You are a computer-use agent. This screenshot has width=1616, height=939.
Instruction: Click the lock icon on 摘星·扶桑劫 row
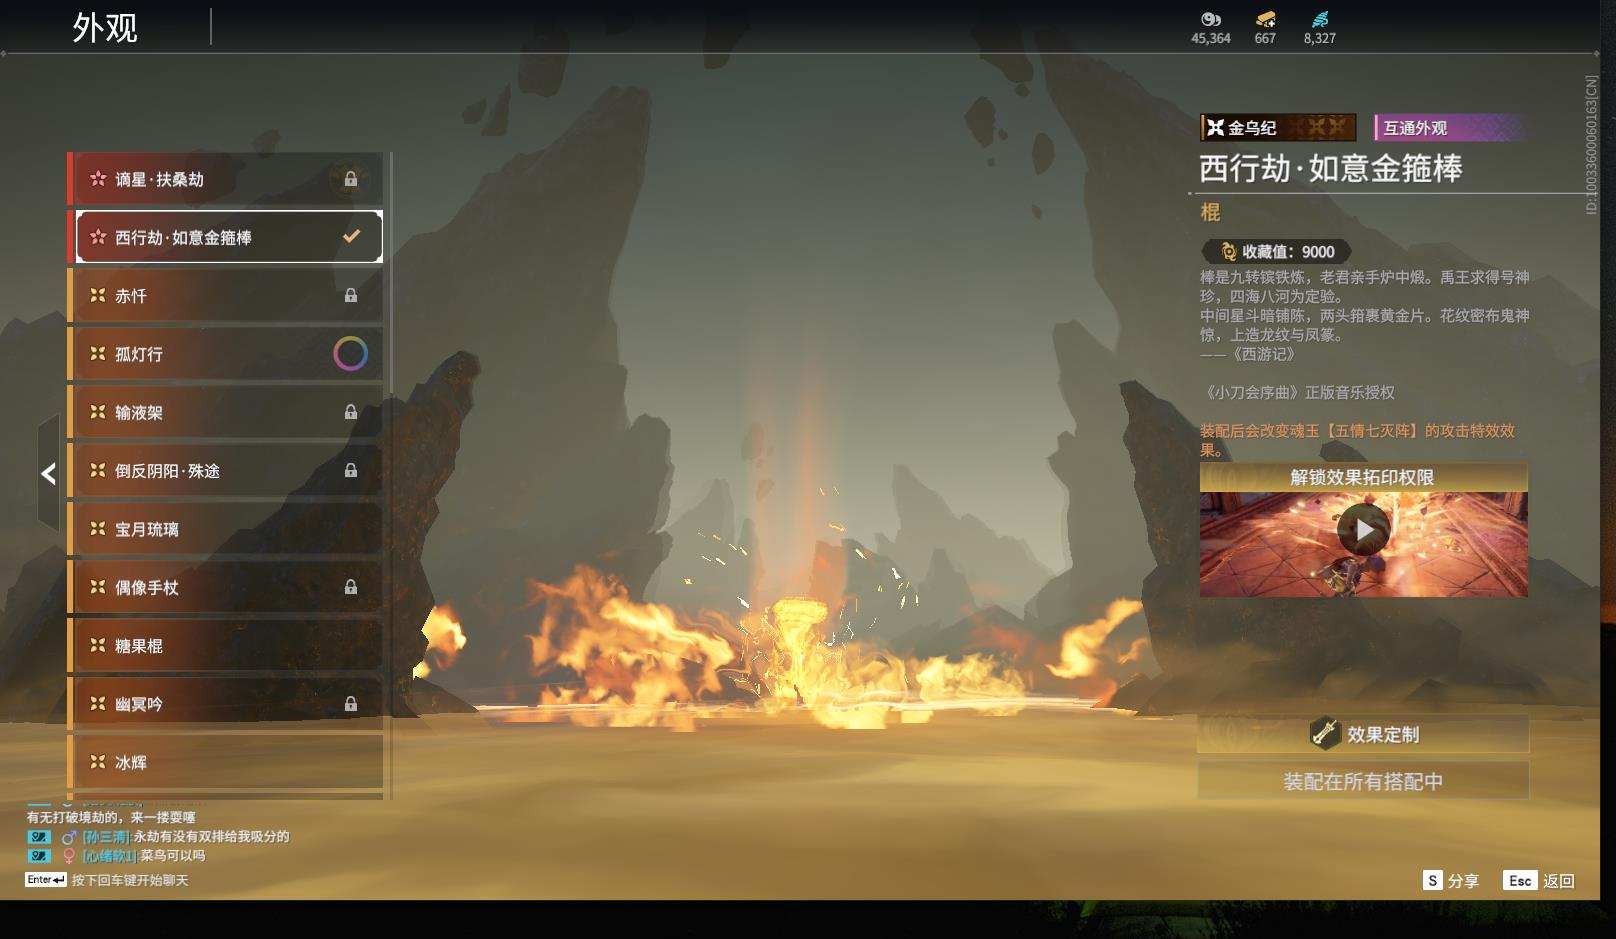(x=351, y=180)
